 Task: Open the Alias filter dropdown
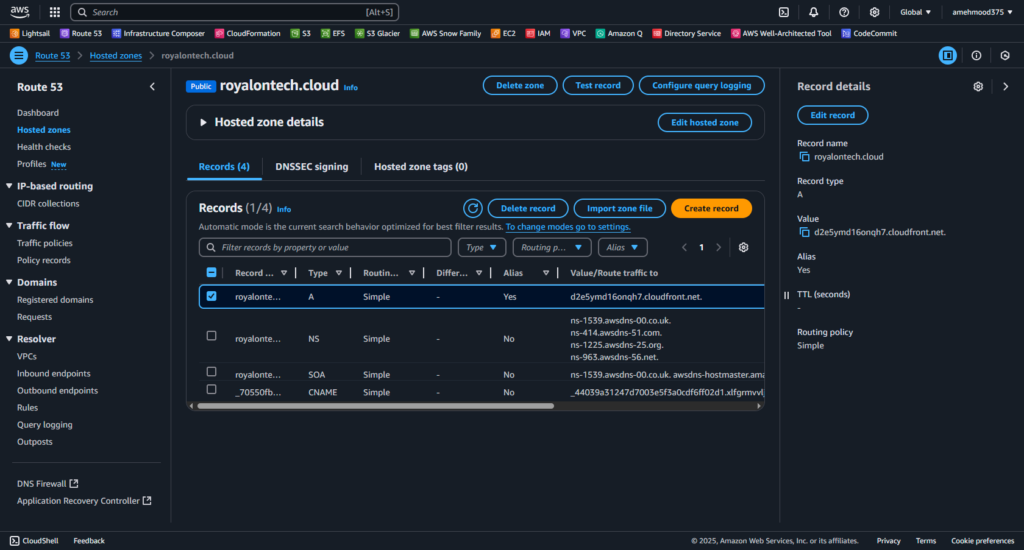[x=622, y=248]
